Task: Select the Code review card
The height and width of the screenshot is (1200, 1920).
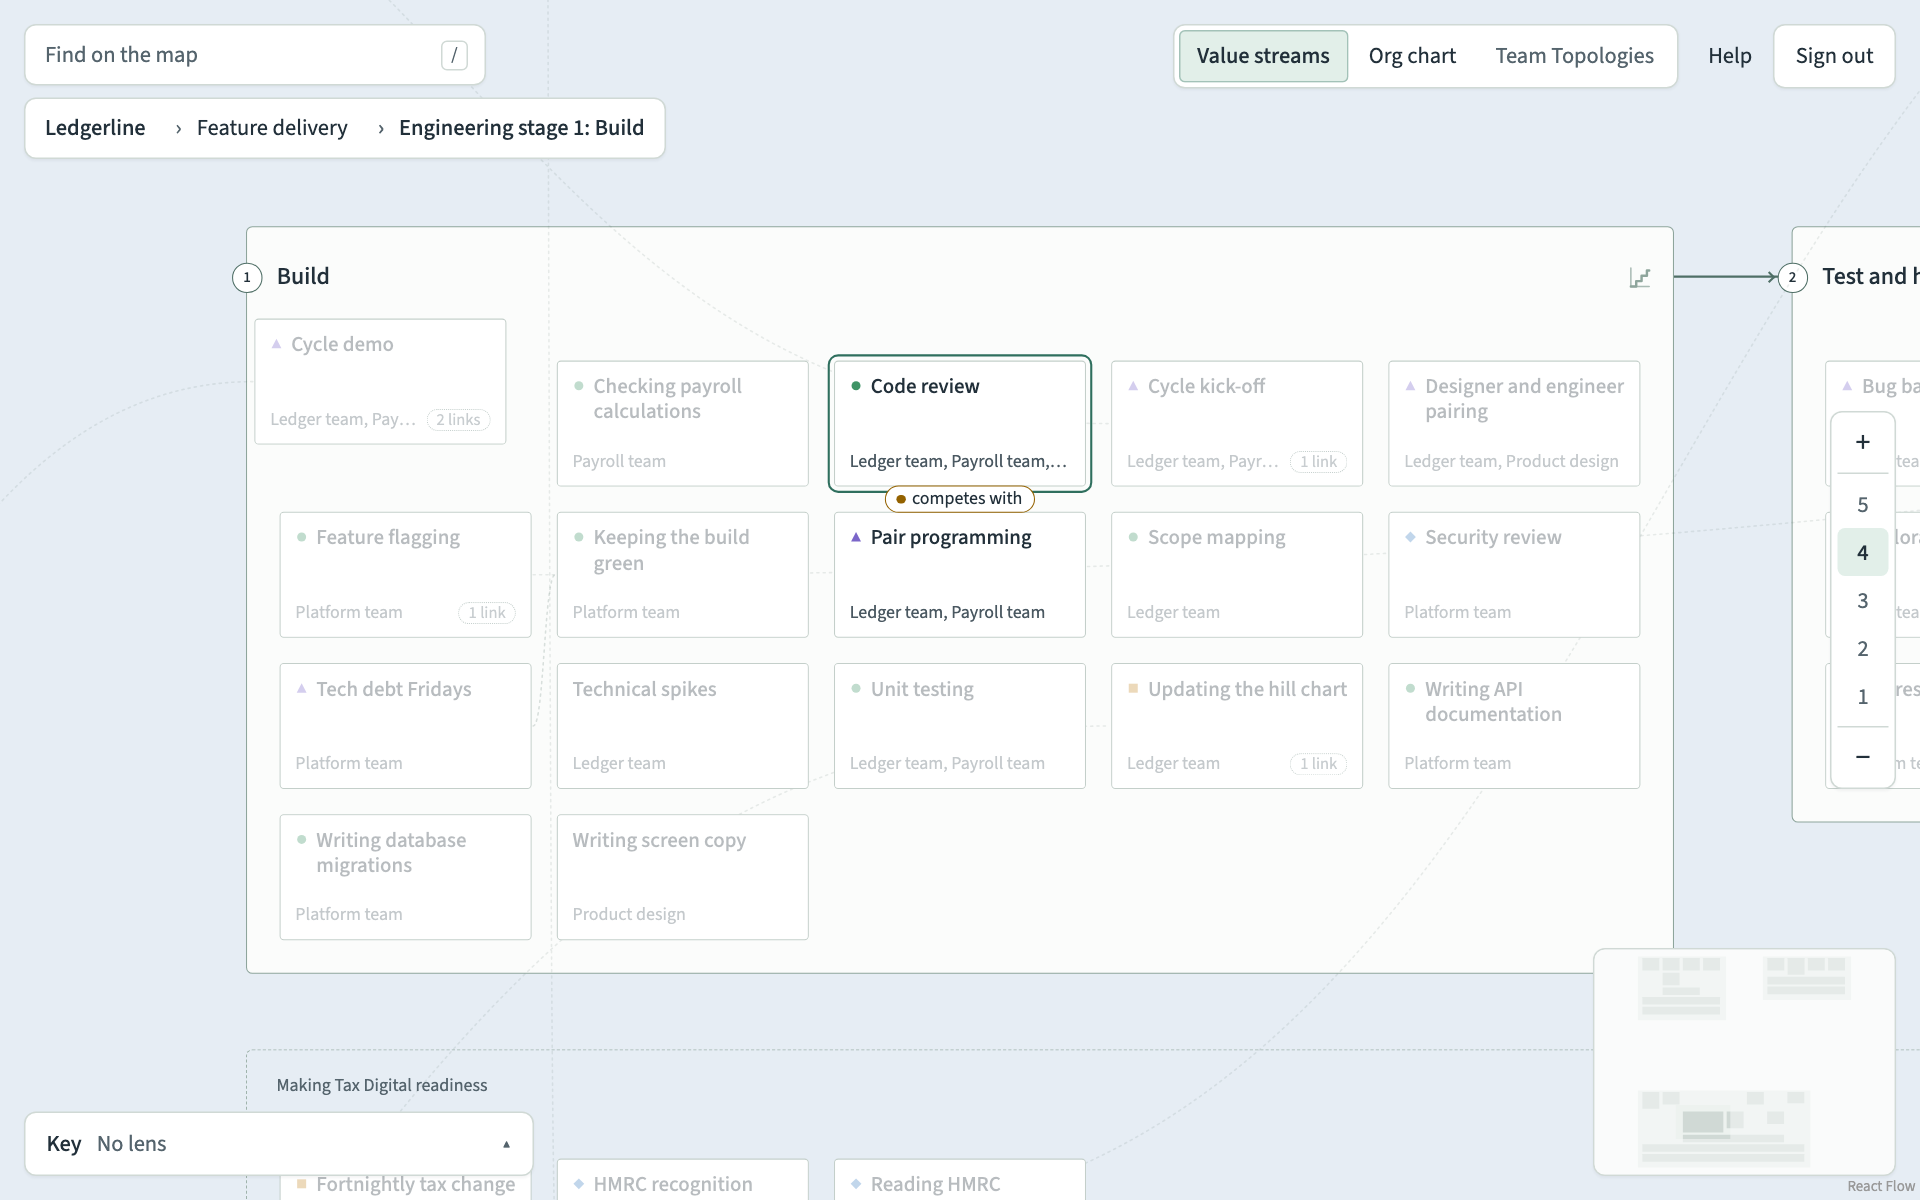Action: (960, 424)
